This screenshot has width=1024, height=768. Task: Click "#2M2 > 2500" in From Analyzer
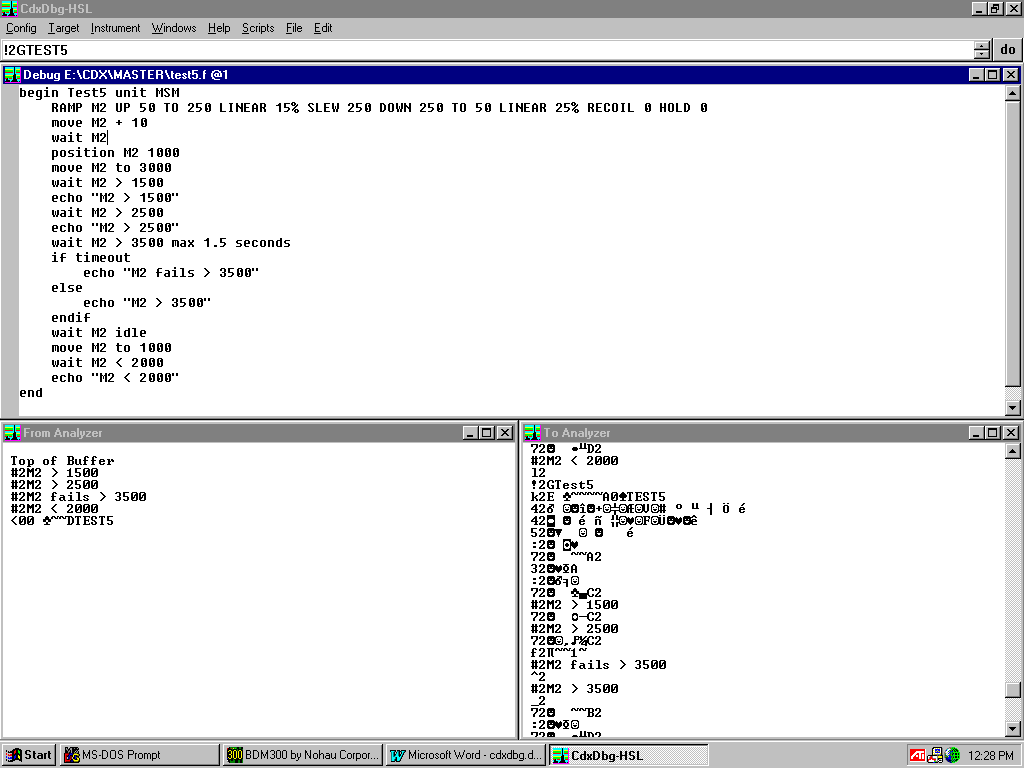pyautogui.click(x=54, y=485)
